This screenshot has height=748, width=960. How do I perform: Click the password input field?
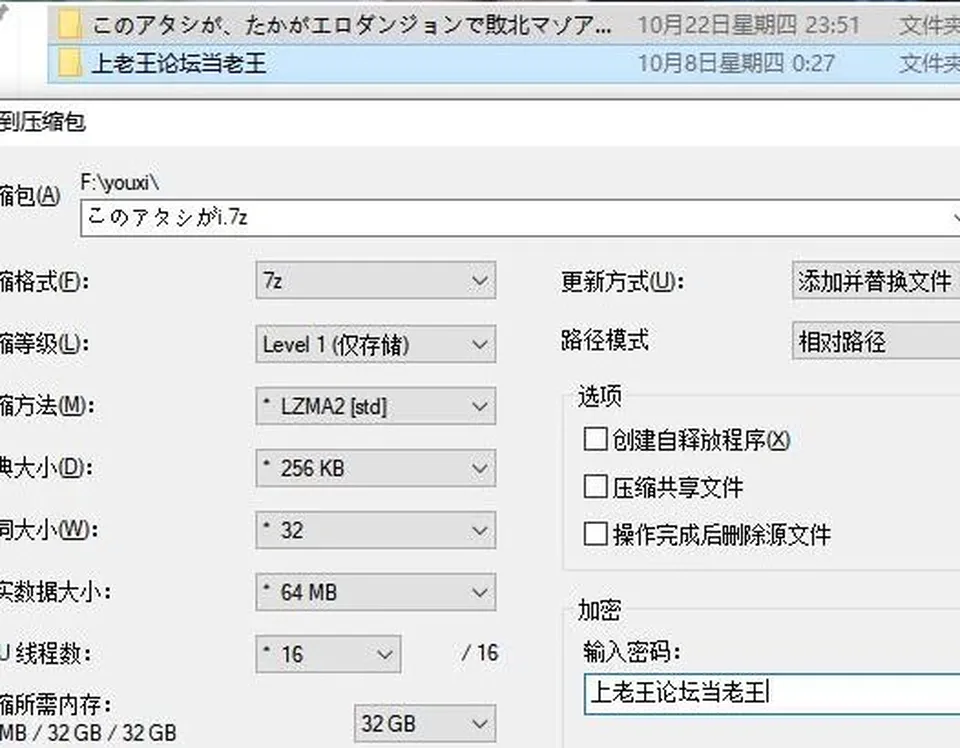772,694
